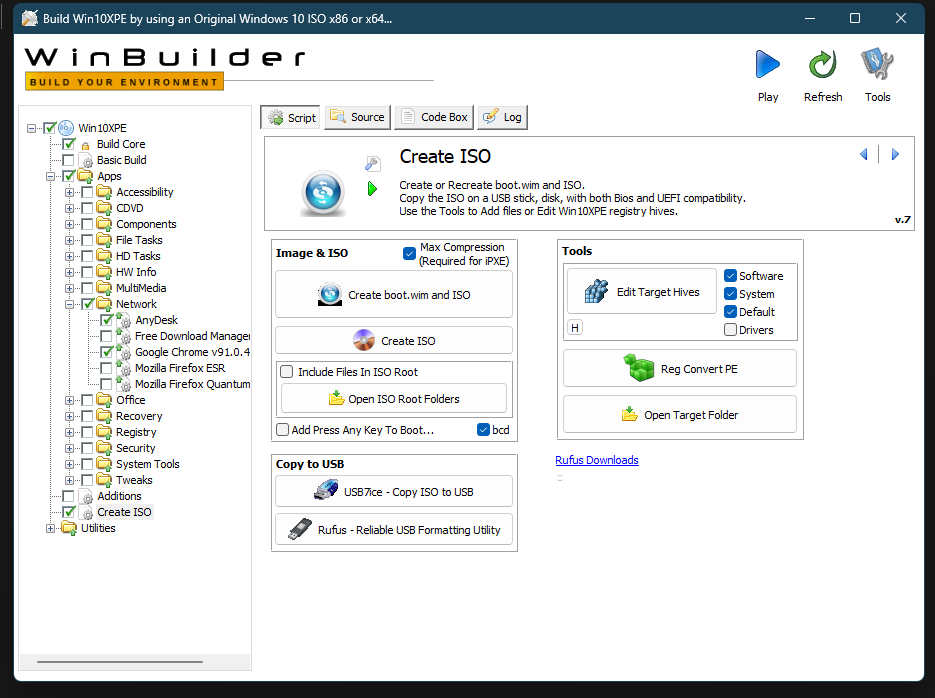Collapse the Win10XPE root node

tap(31, 128)
